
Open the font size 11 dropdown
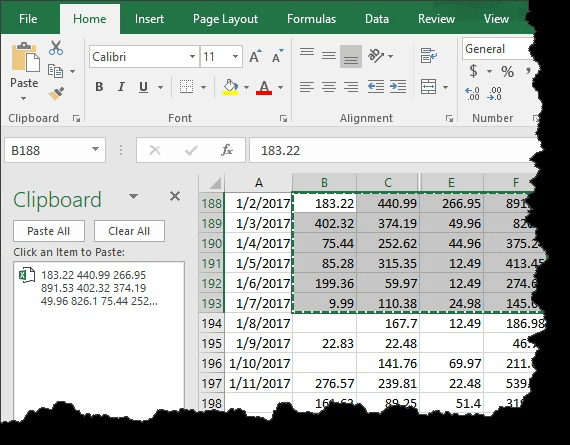[235, 56]
